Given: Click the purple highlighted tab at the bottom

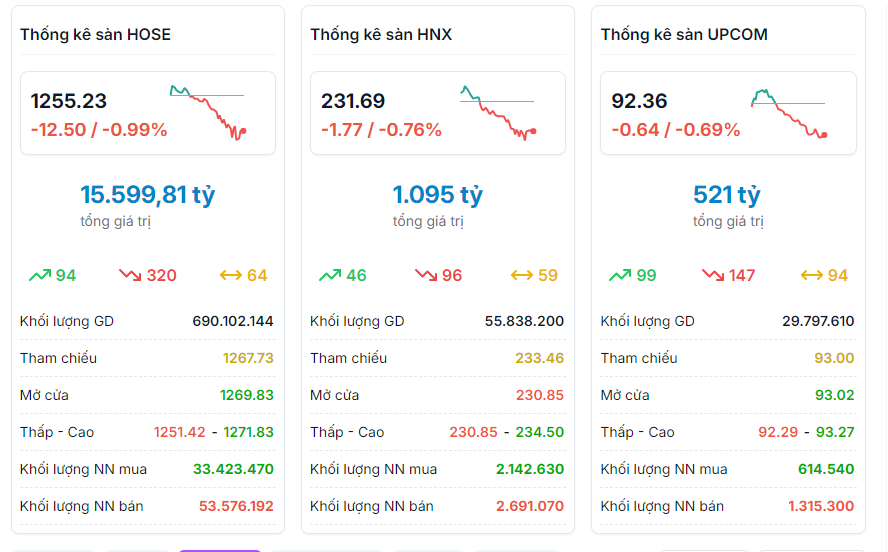Looking at the screenshot, I should (220, 549).
